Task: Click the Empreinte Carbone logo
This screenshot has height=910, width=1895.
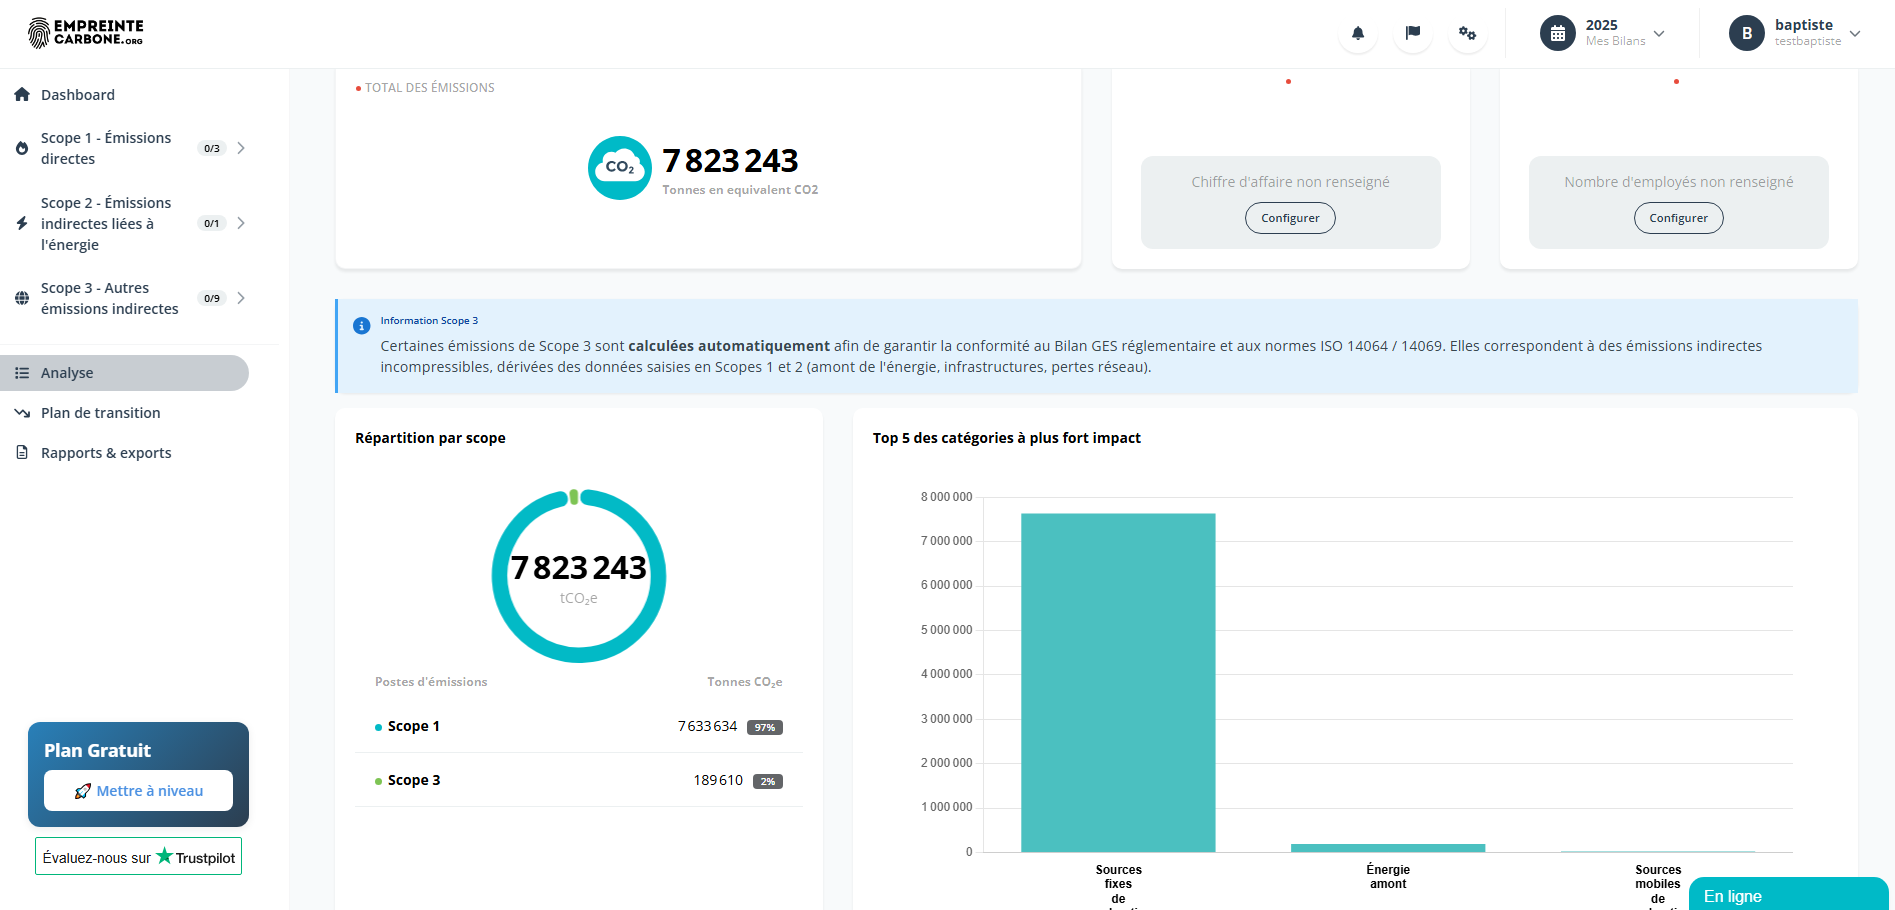Action: (x=86, y=33)
